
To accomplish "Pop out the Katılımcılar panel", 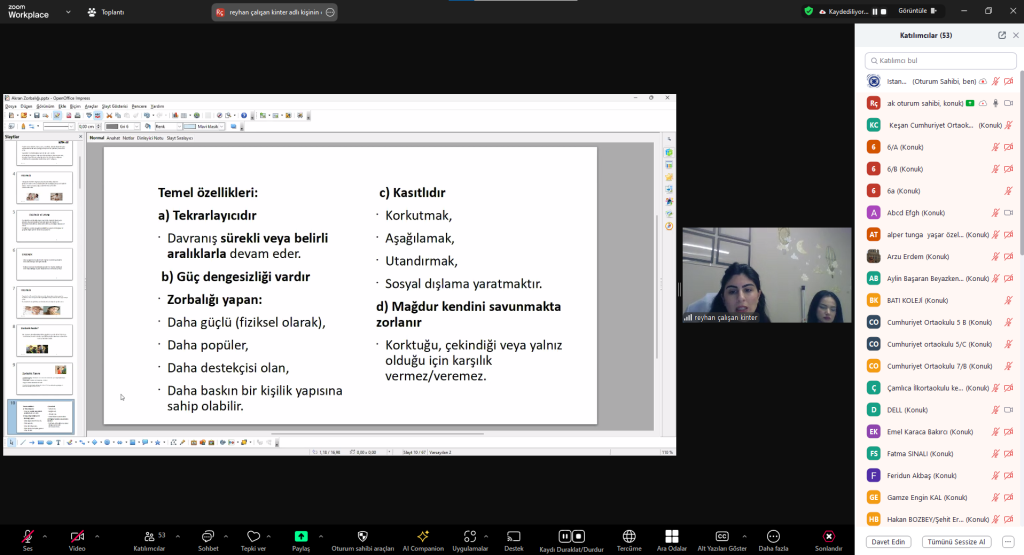I will click(x=1002, y=35).
